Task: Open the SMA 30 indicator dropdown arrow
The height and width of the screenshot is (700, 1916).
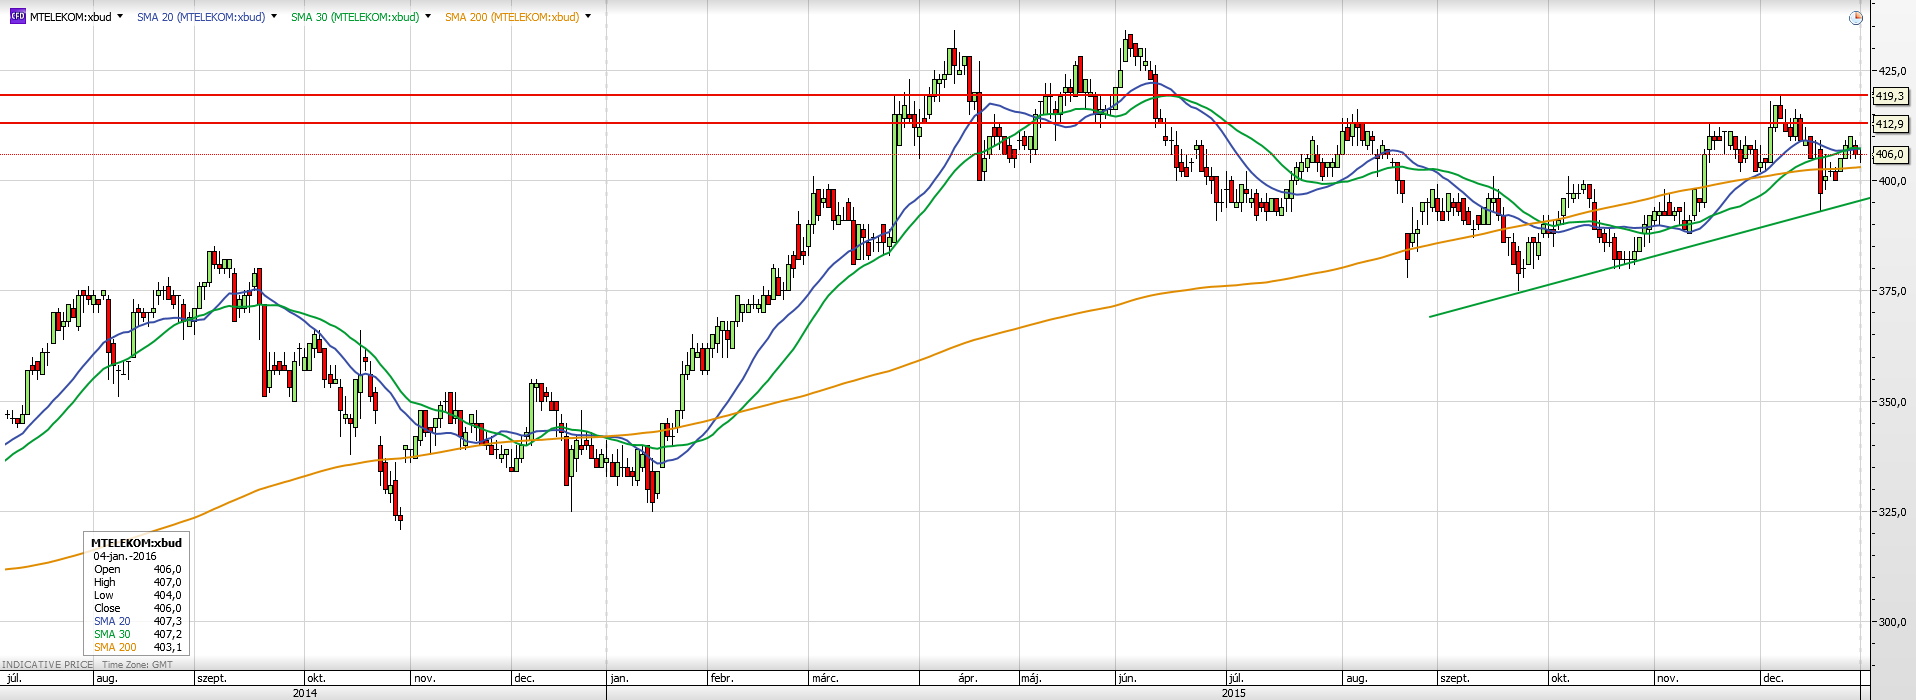Action: point(428,17)
